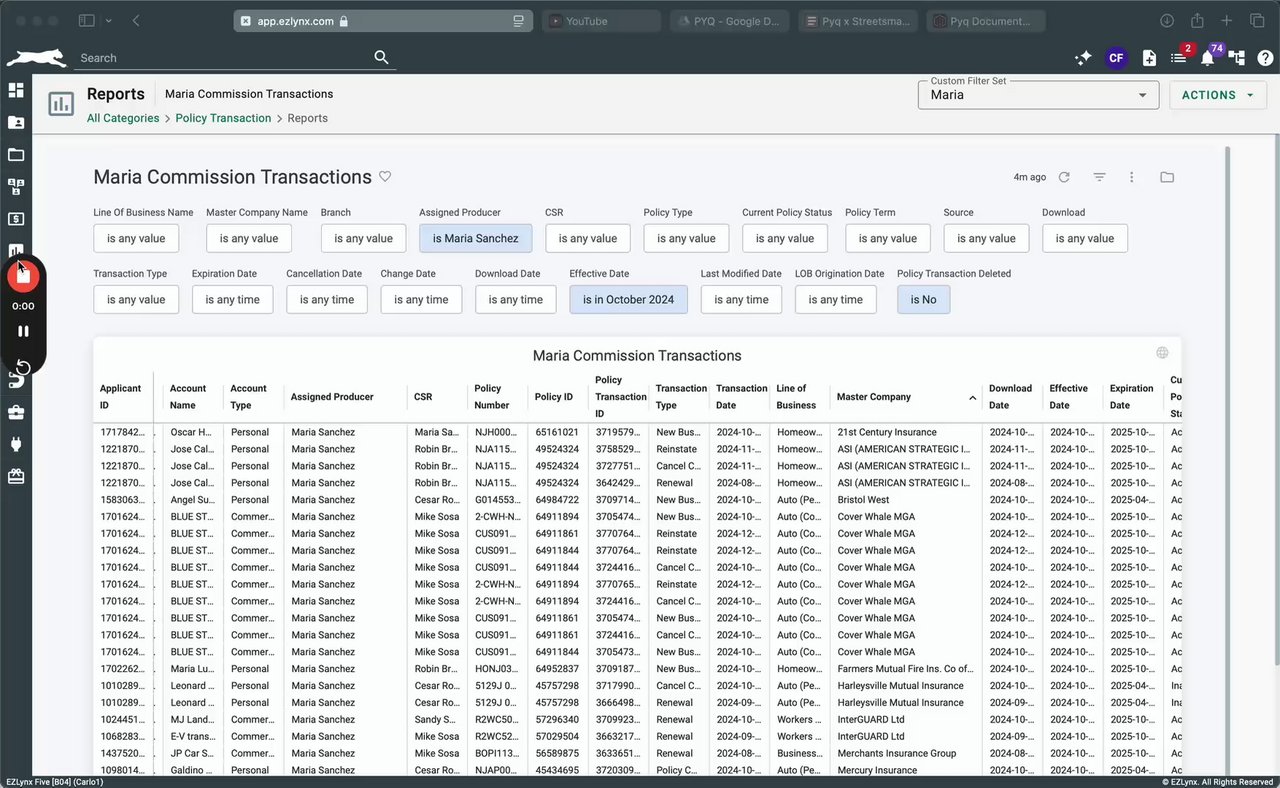Click the 'Mercury Insurance' cell
This screenshot has height=788, width=1280.
[x=877, y=770]
